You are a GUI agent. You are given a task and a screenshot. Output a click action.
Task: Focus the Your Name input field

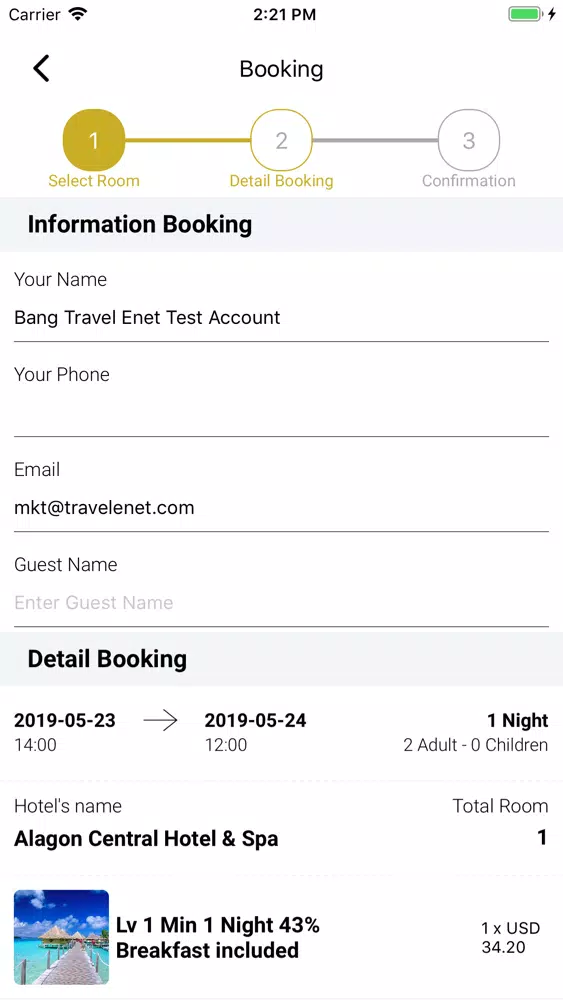point(281,318)
